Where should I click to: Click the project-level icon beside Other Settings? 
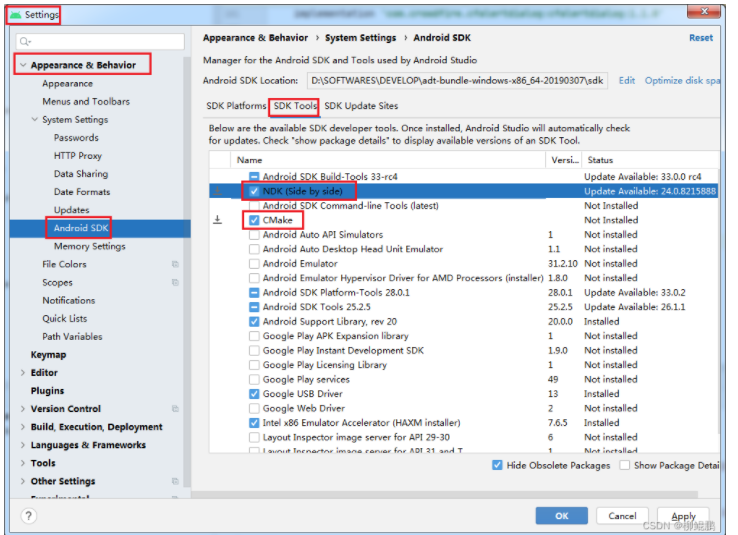[x=175, y=481]
